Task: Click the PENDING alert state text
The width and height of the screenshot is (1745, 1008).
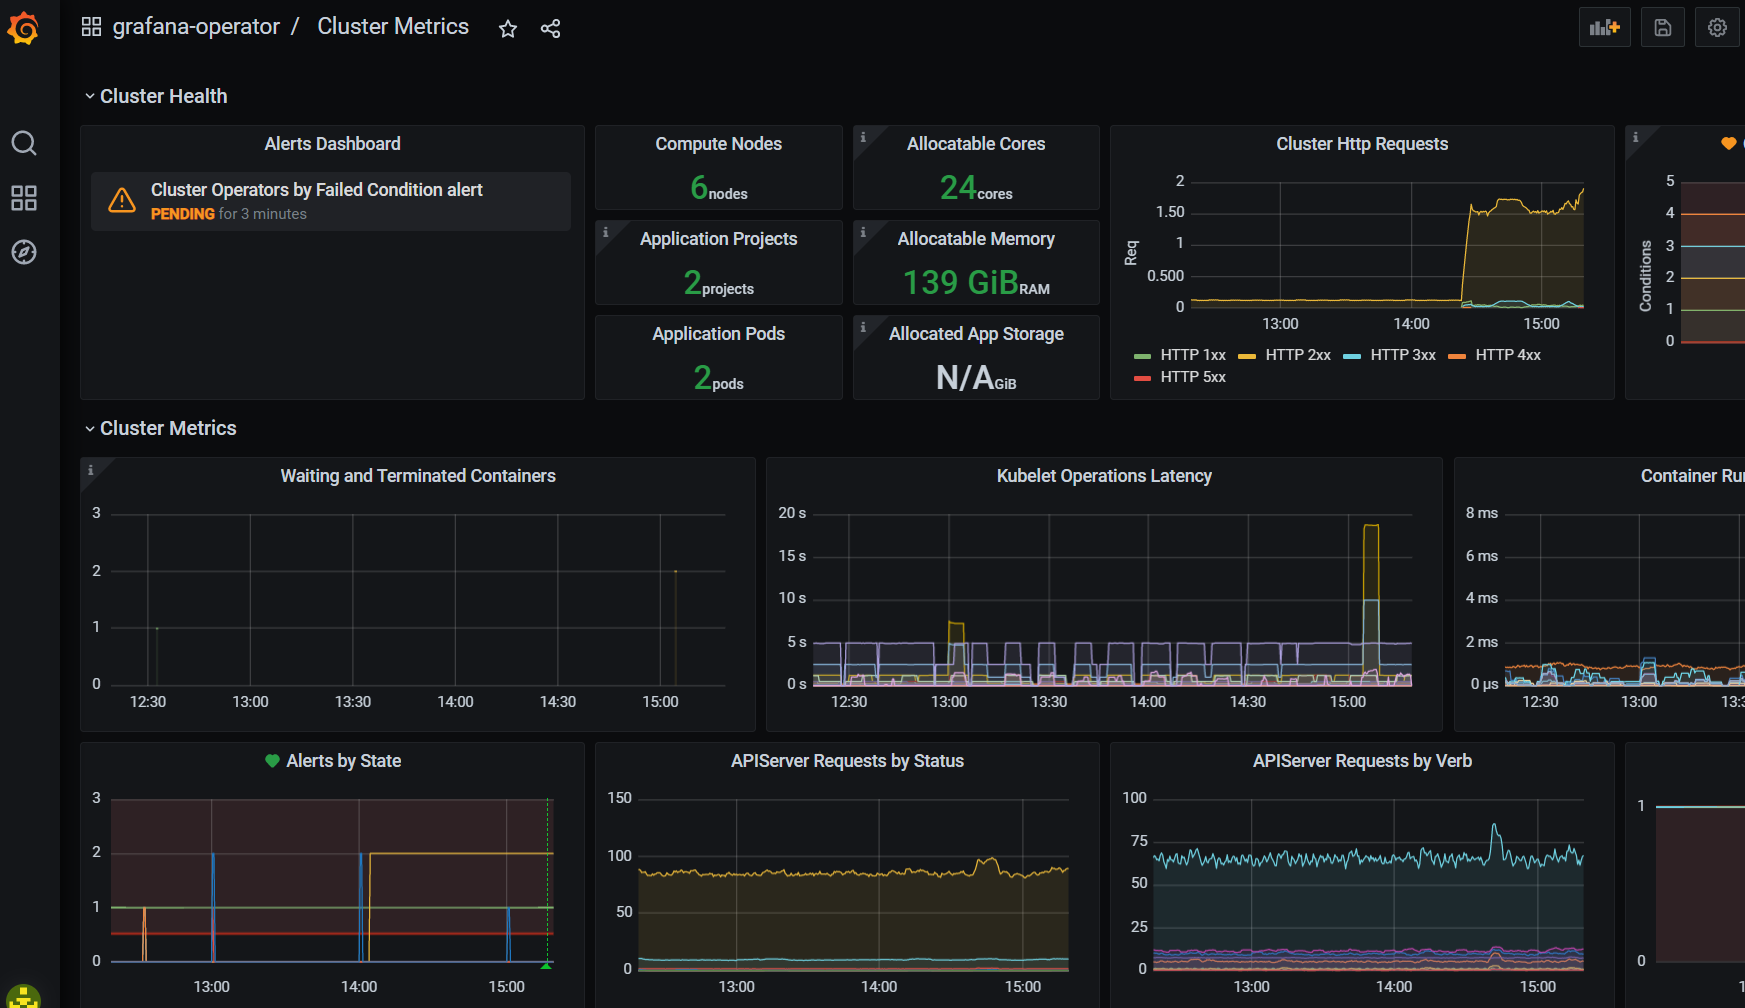Action: click(183, 213)
